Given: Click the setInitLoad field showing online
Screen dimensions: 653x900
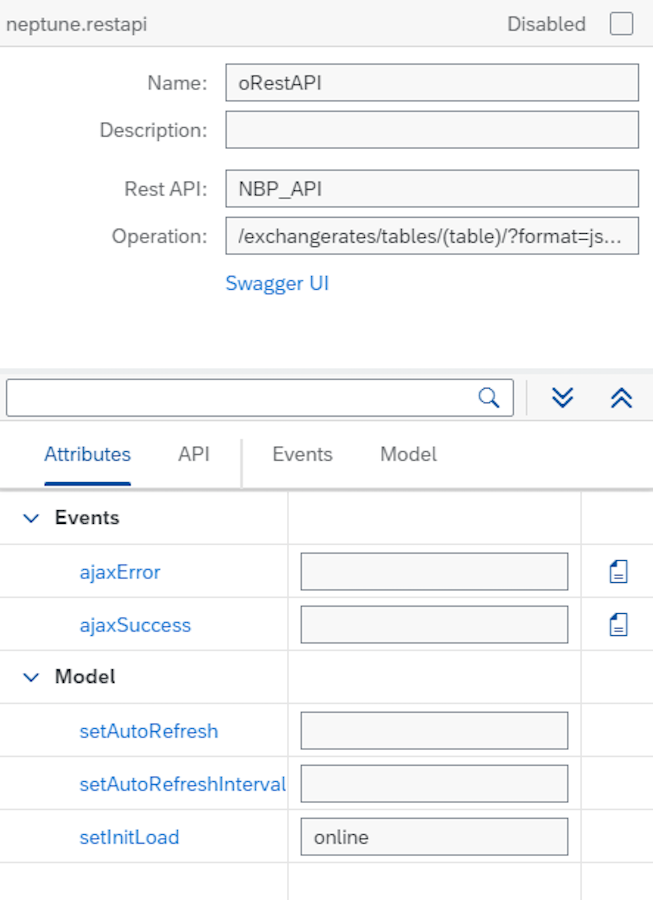Looking at the screenshot, I should click(434, 836).
